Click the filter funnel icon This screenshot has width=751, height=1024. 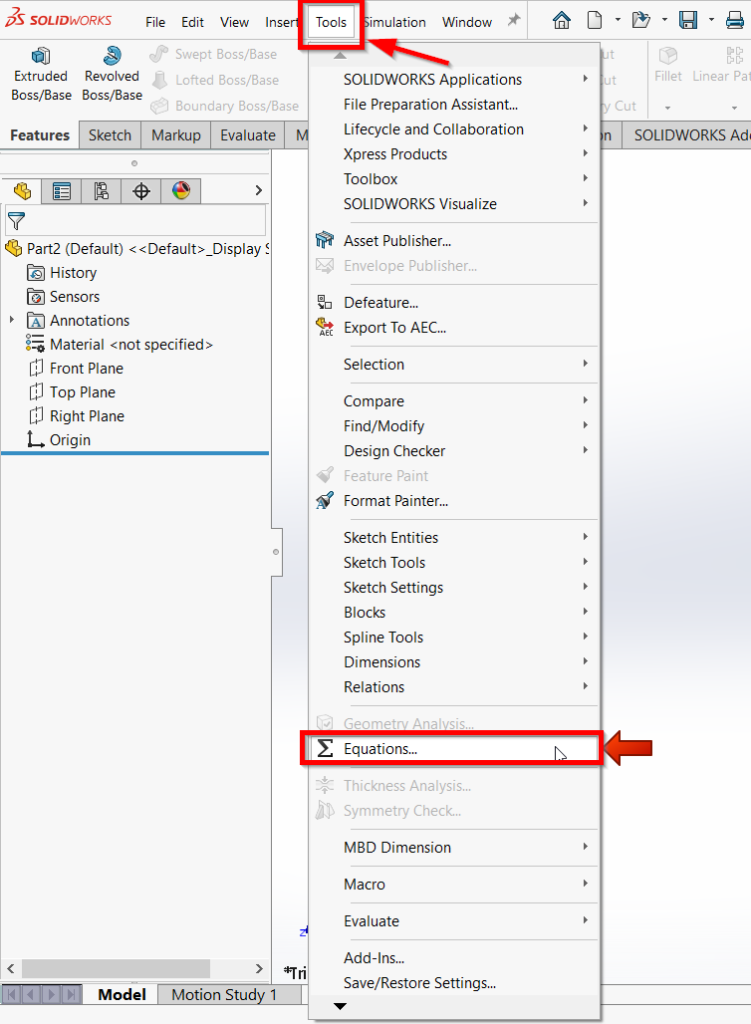click(16, 221)
